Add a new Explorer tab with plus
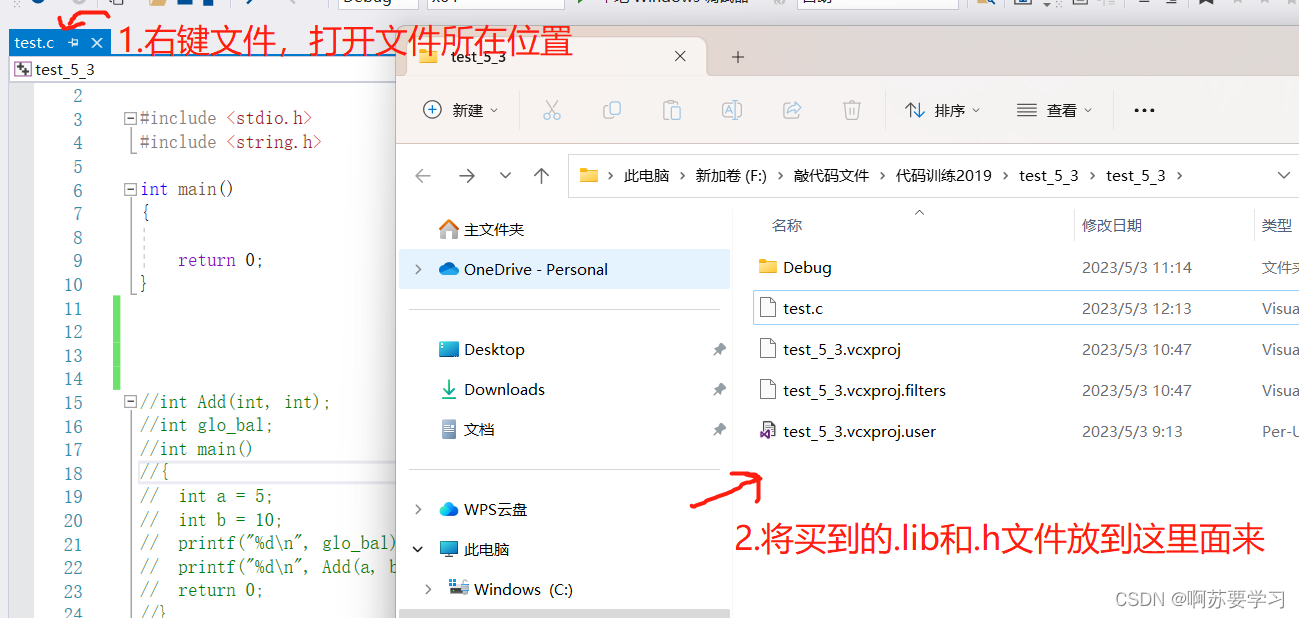 pos(738,57)
